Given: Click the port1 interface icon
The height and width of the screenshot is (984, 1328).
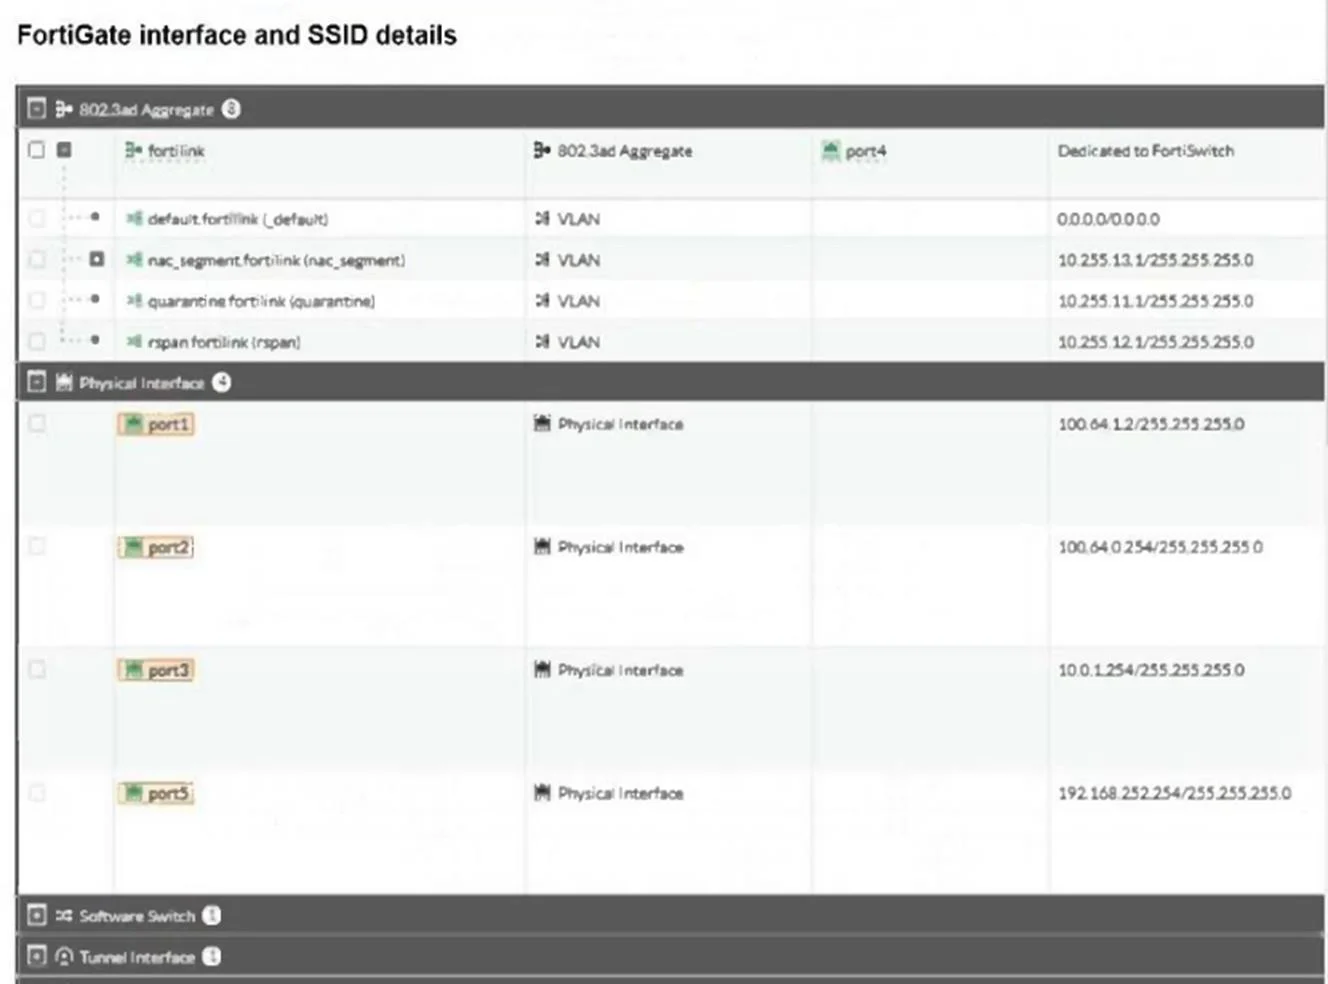Looking at the screenshot, I should click(133, 423).
